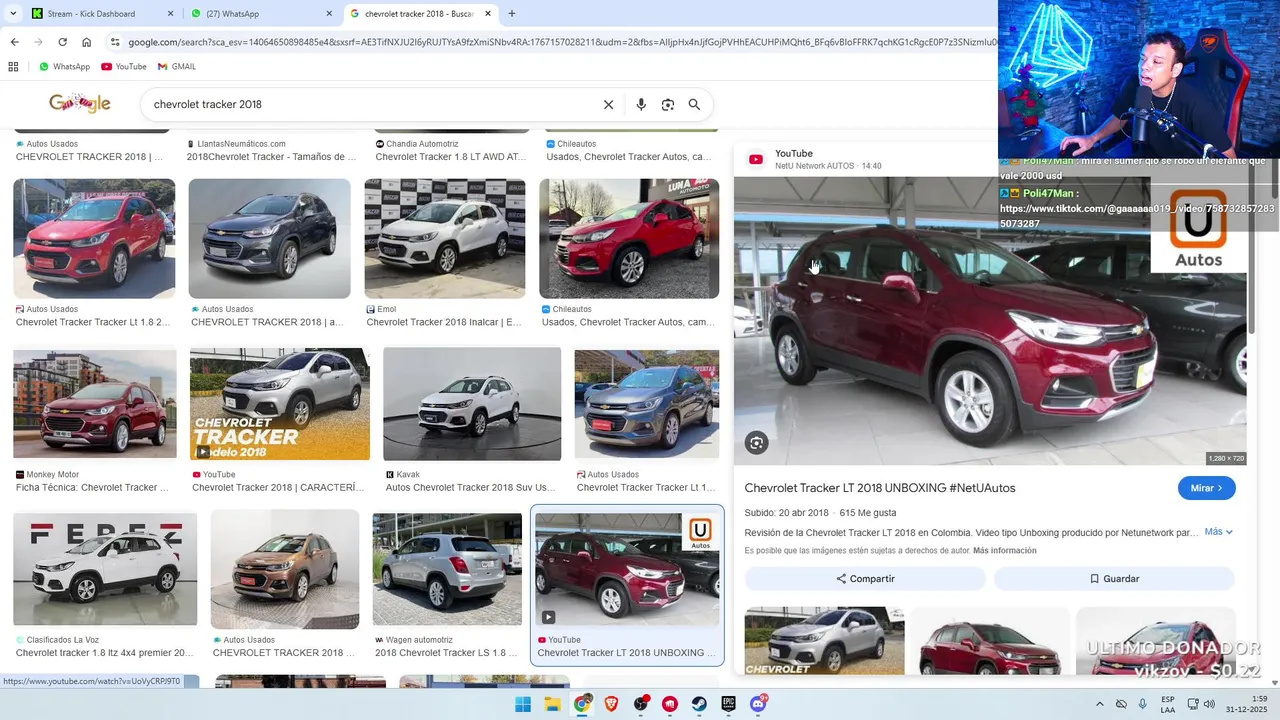Select red Tracker thumbnail from Chileautos

coord(629,239)
